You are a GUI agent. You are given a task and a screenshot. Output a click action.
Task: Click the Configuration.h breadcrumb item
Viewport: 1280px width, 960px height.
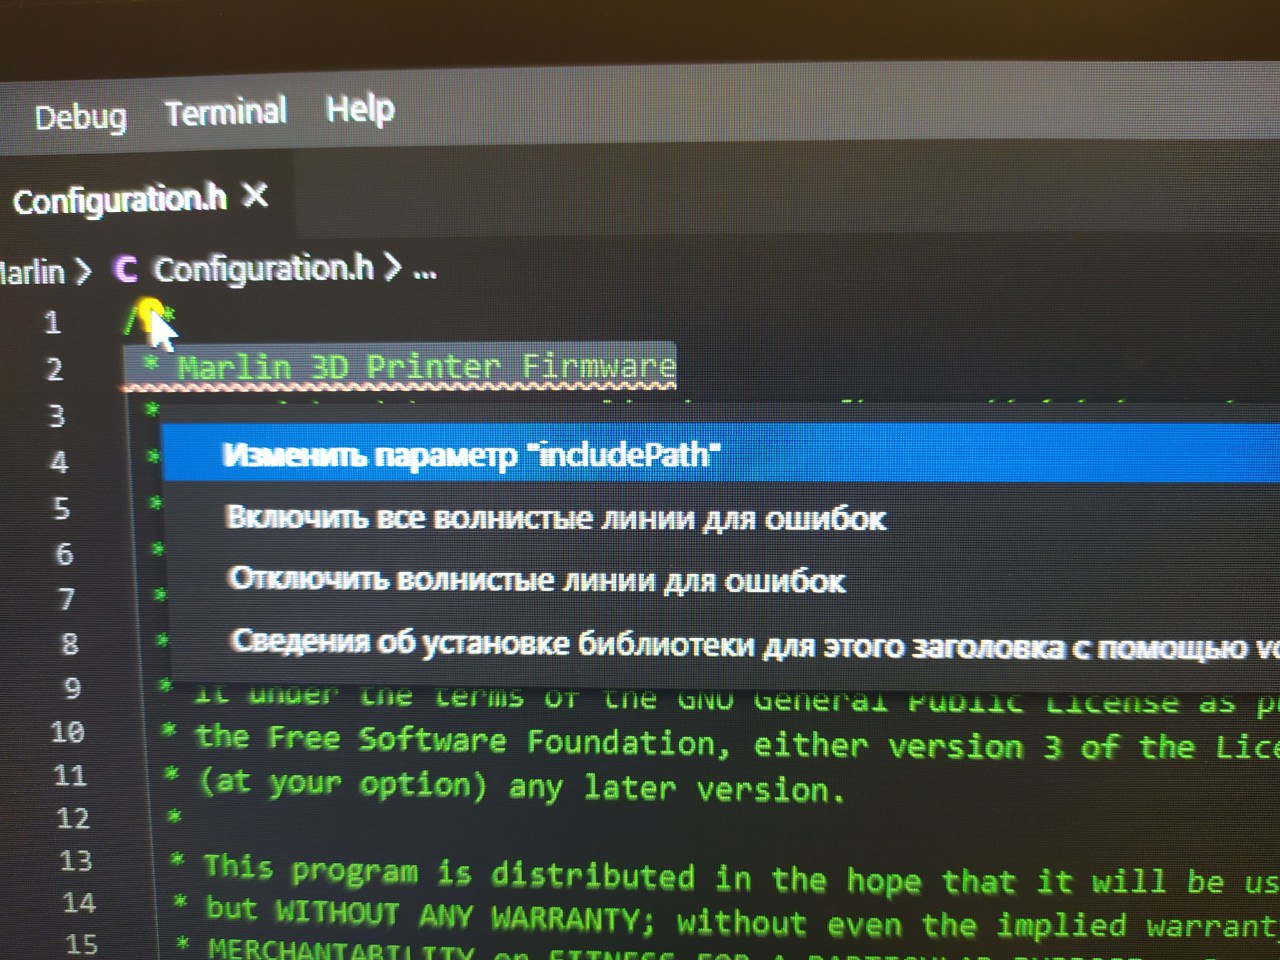(263, 268)
